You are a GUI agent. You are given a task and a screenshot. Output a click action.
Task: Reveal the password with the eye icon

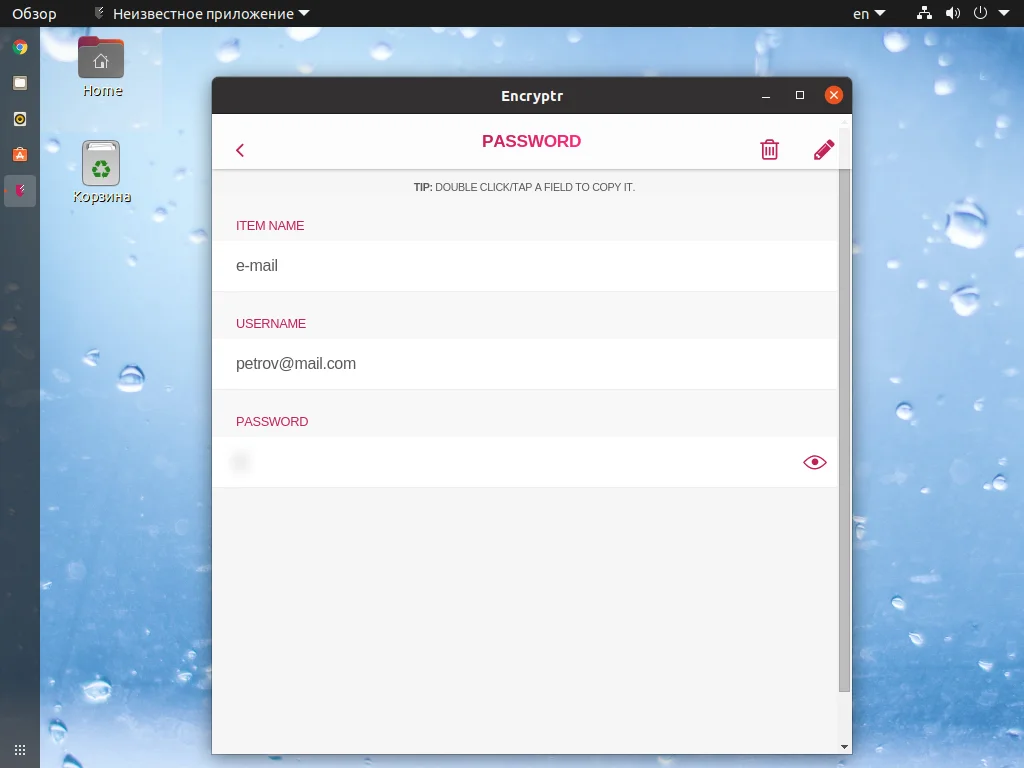(x=814, y=462)
